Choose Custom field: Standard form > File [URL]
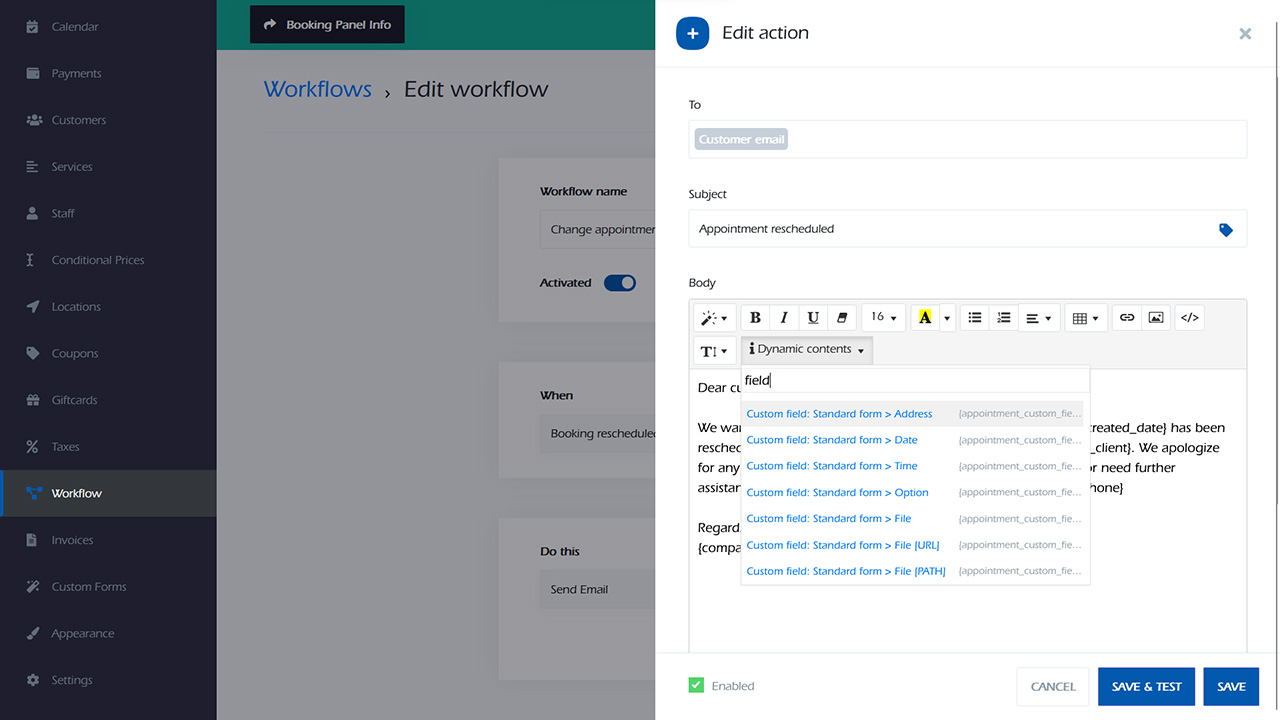 tap(843, 545)
